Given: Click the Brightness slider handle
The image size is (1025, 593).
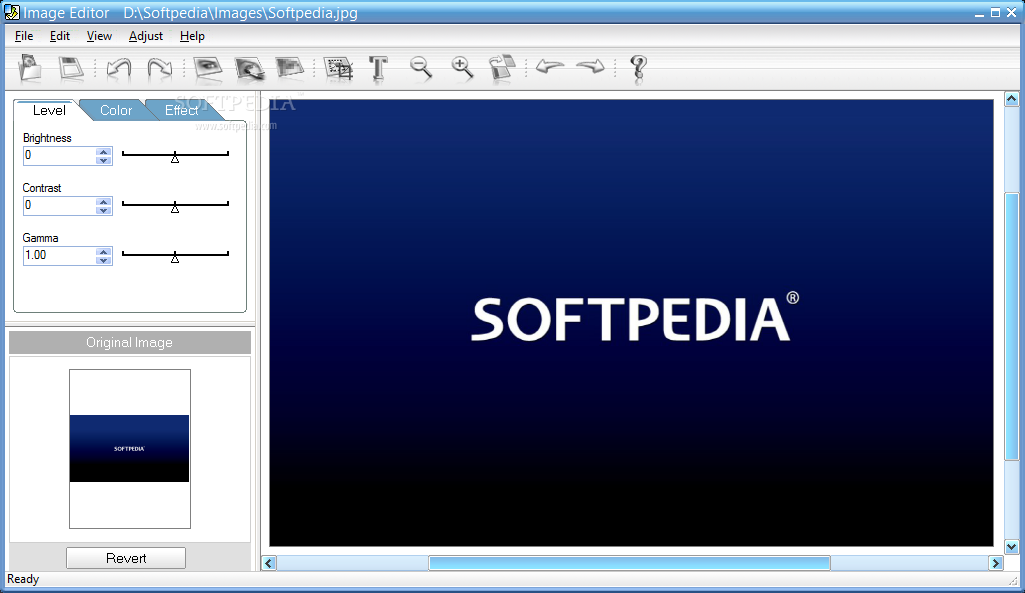Looking at the screenshot, I should point(175,158).
